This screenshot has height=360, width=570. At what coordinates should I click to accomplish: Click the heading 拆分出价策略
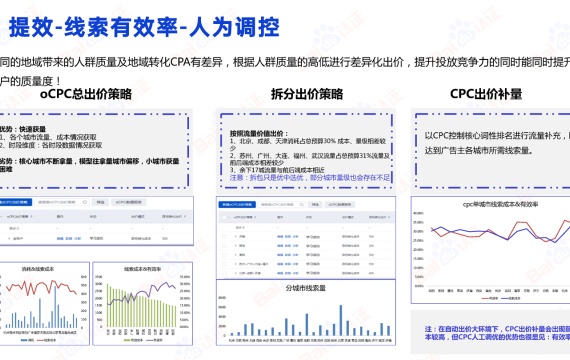(x=307, y=94)
